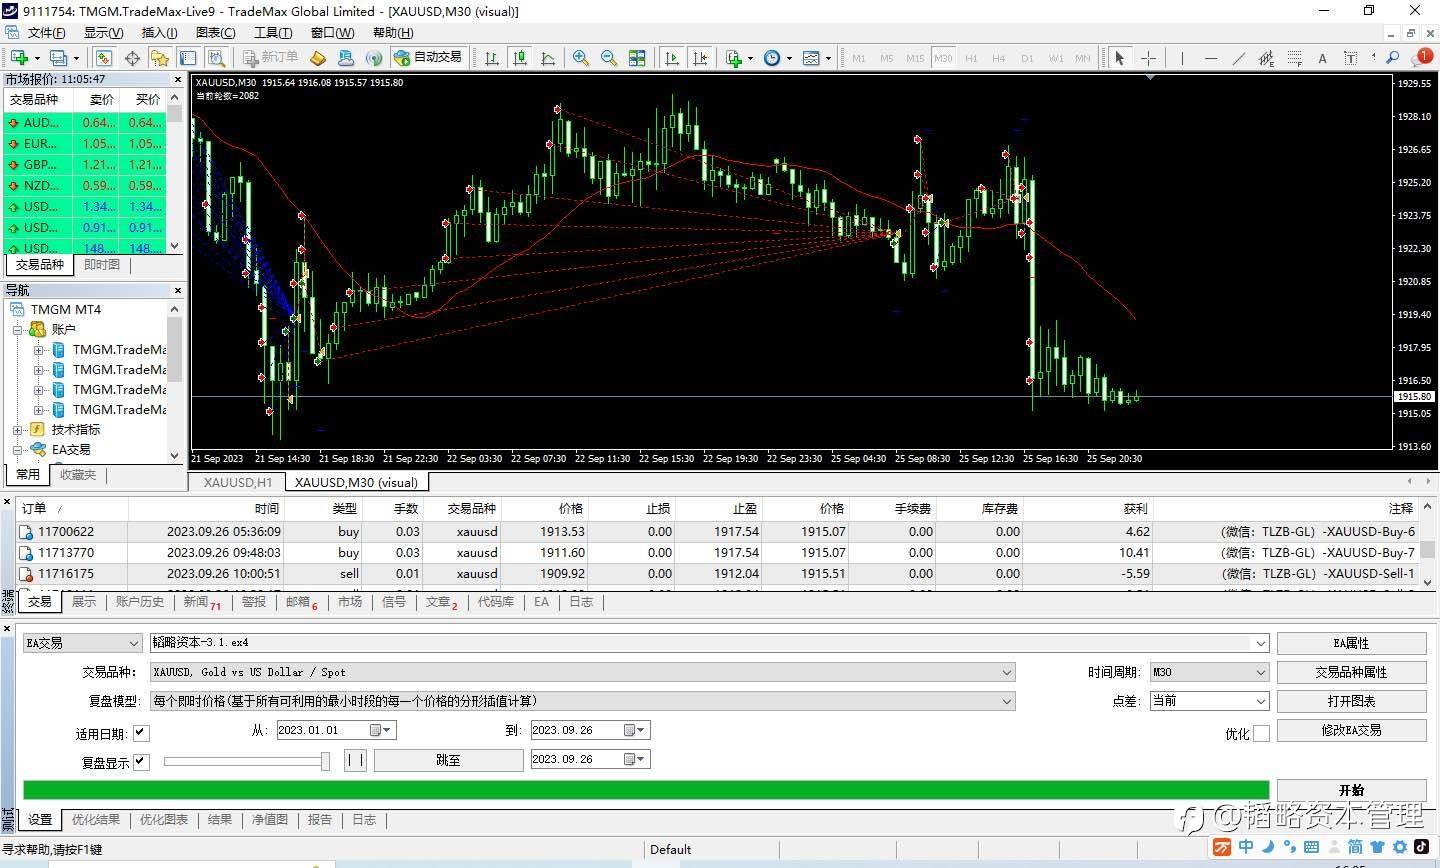Select the line chart icon

click(548, 58)
